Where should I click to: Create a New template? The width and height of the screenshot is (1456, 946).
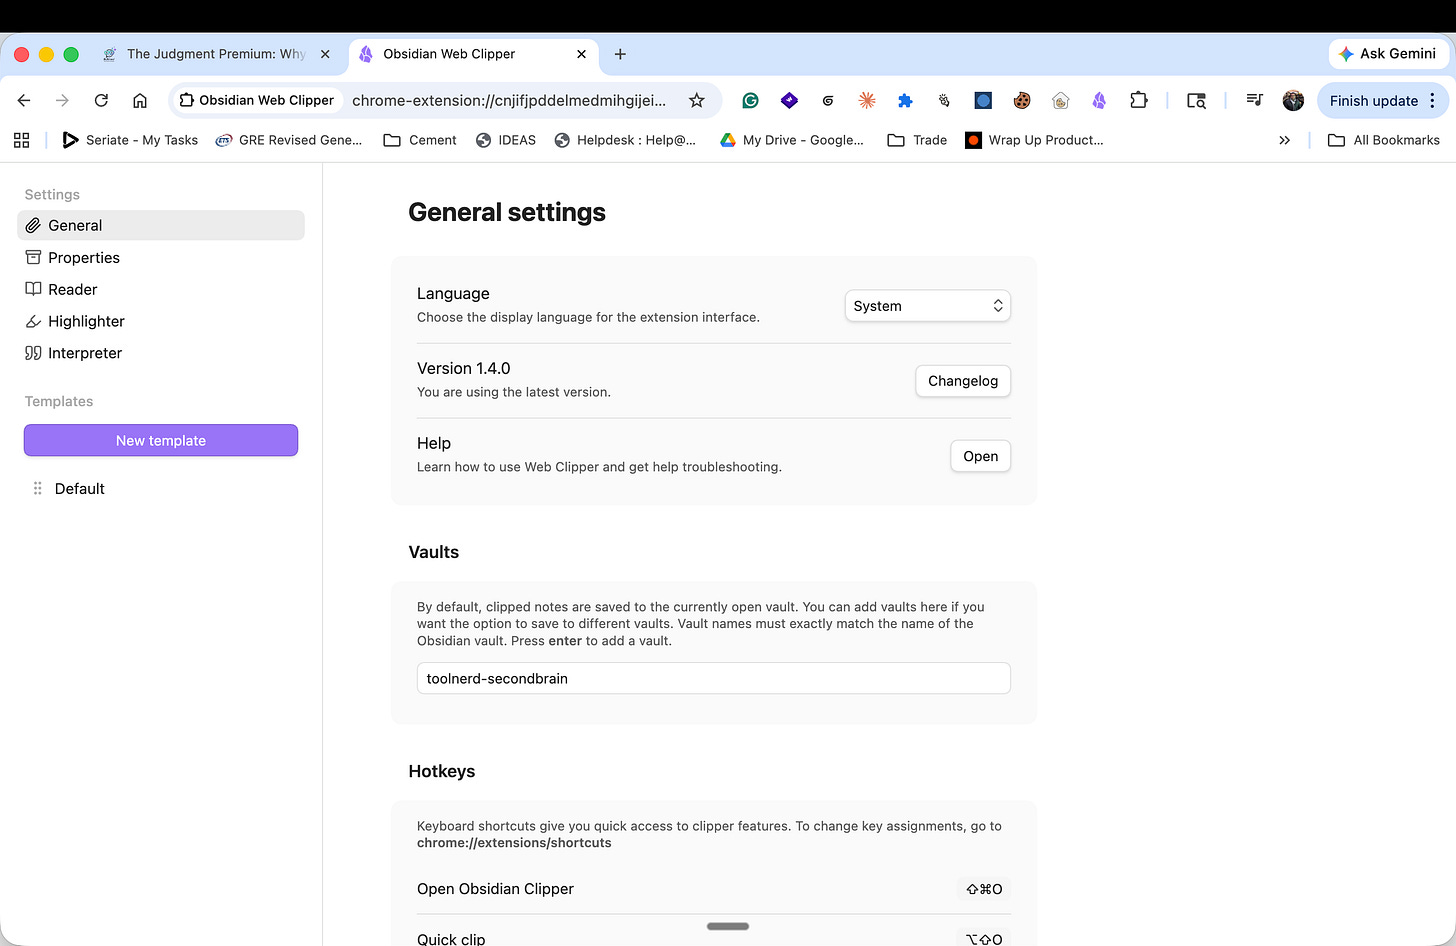coord(160,440)
